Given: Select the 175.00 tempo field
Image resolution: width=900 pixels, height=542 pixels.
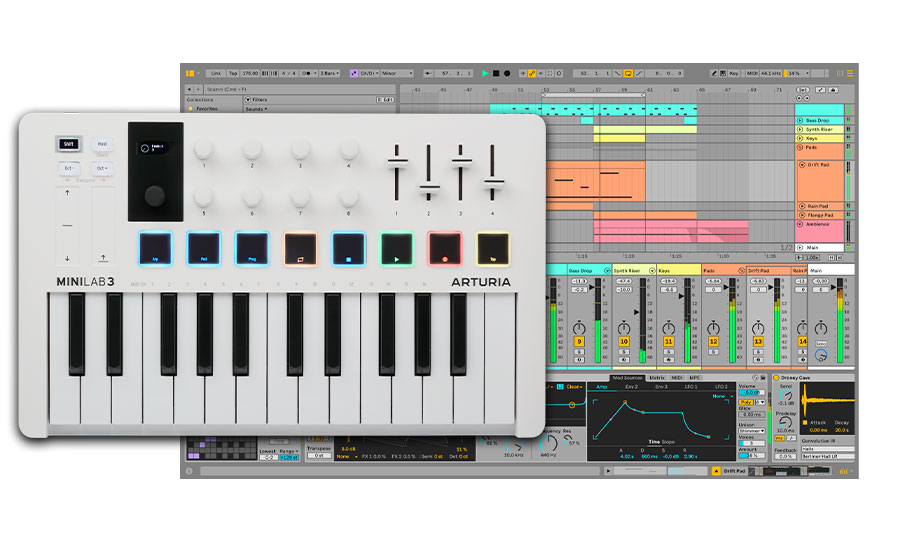Looking at the screenshot, I should 250,73.
